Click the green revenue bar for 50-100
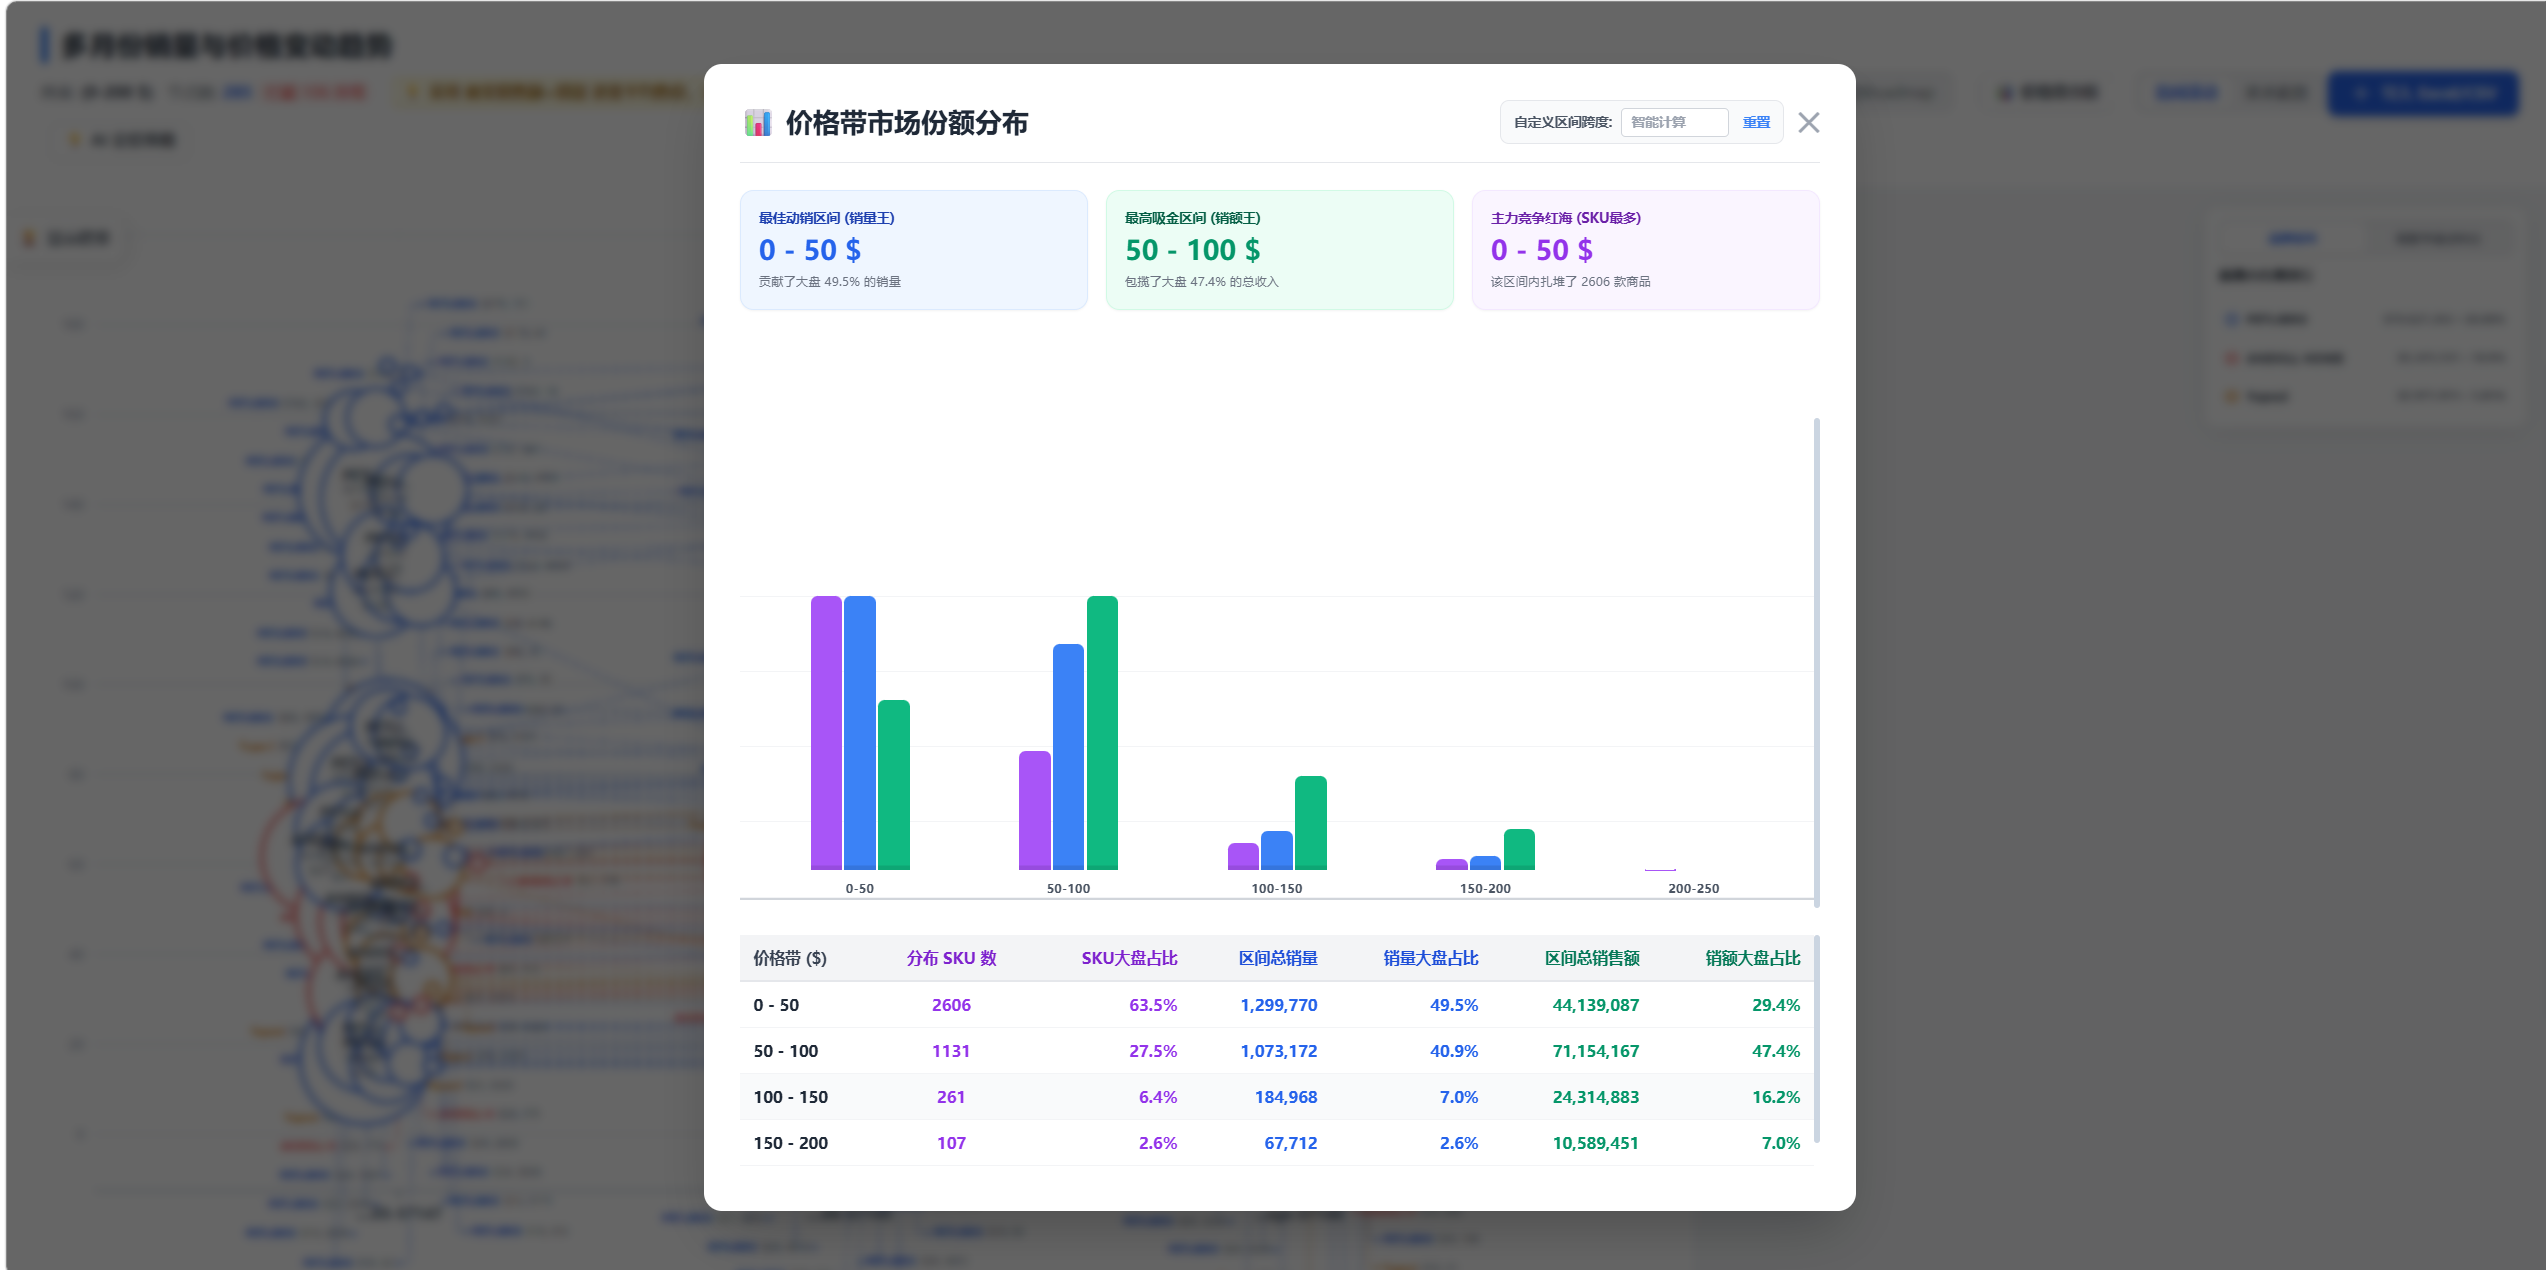Viewport: 2546px width, 1270px height. click(x=1103, y=733)
